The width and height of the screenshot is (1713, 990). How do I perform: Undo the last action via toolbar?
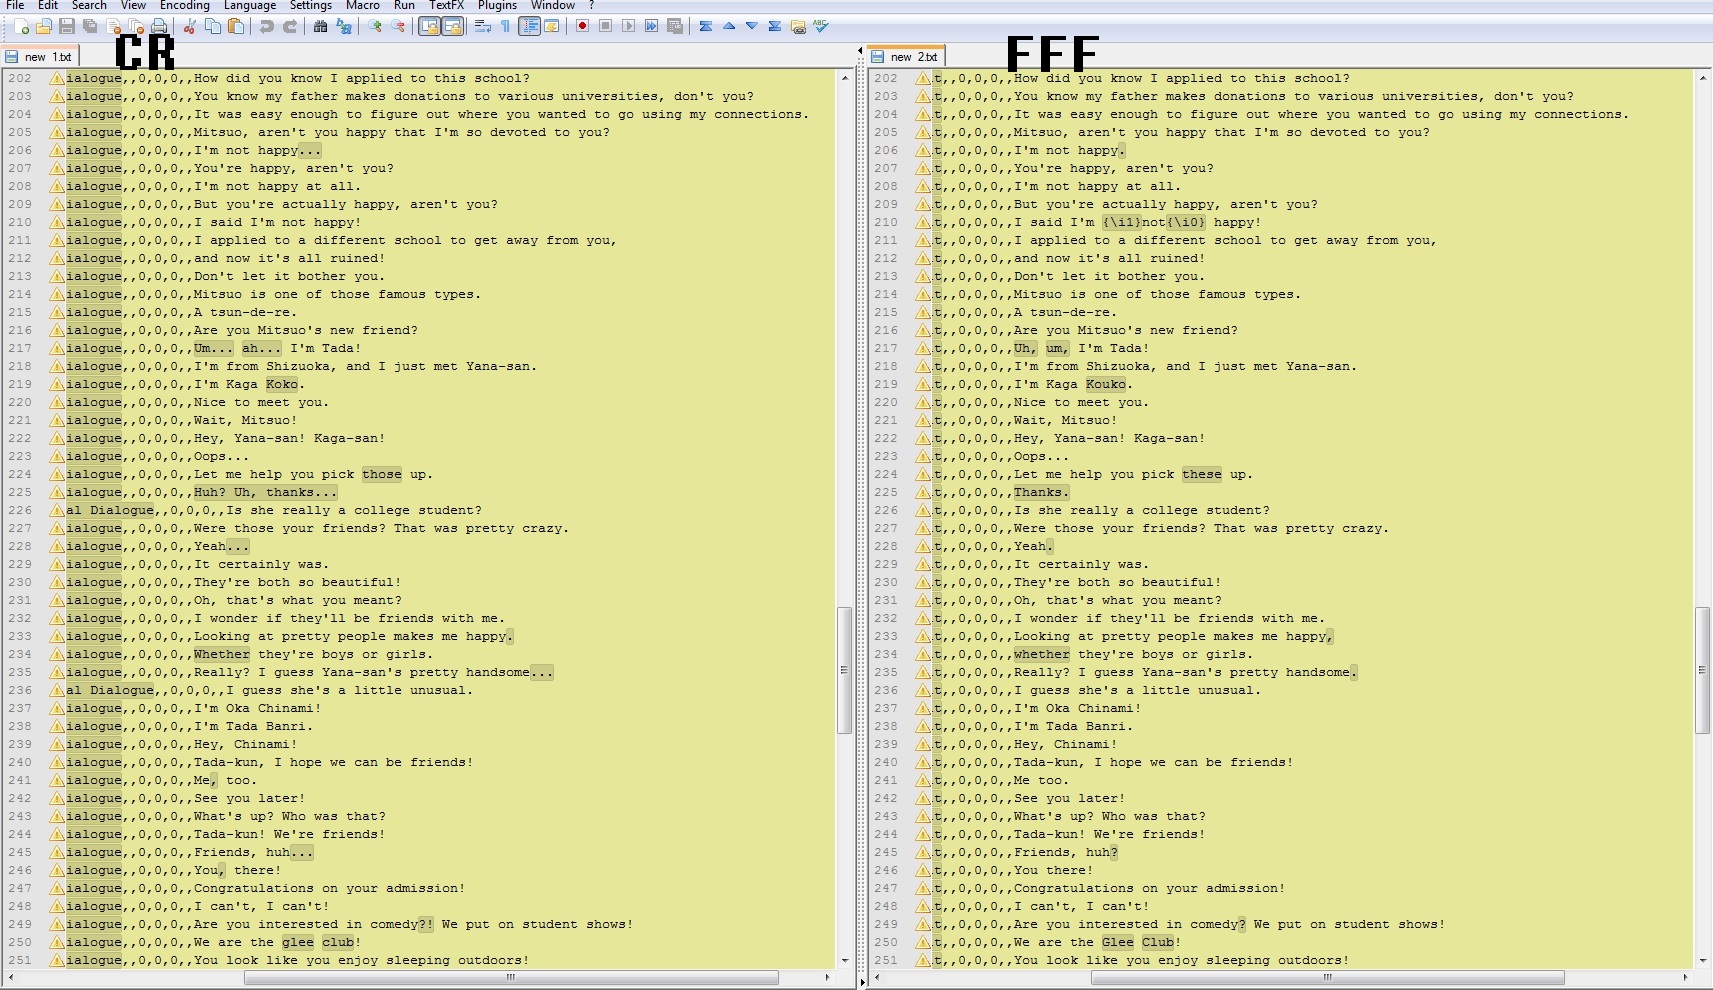266,26
